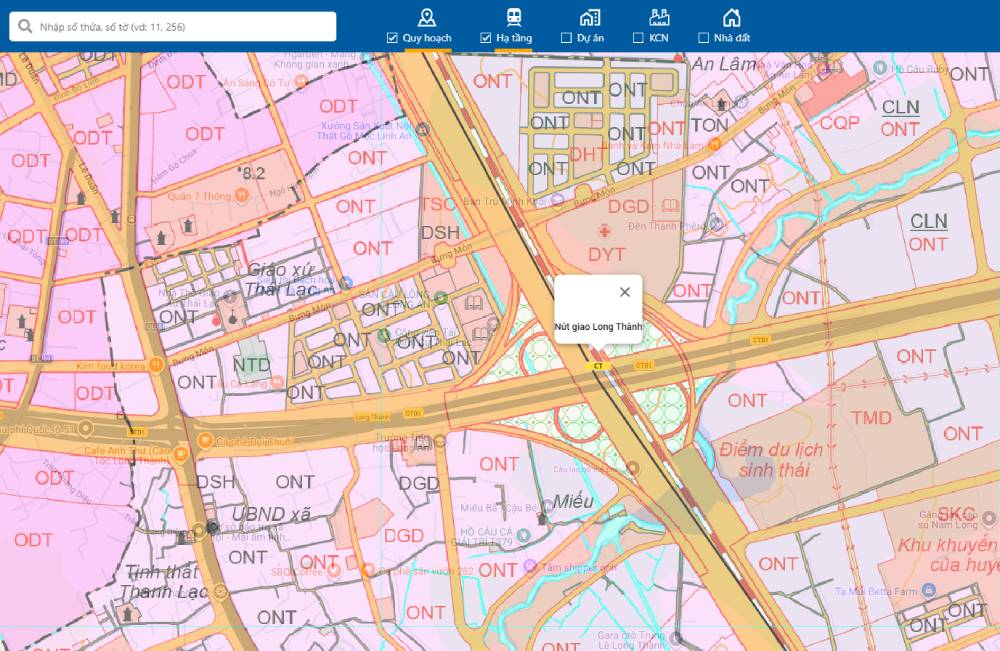
Task: Click the Quán 7 Thông restaurant marker
Action: point(241,196)
